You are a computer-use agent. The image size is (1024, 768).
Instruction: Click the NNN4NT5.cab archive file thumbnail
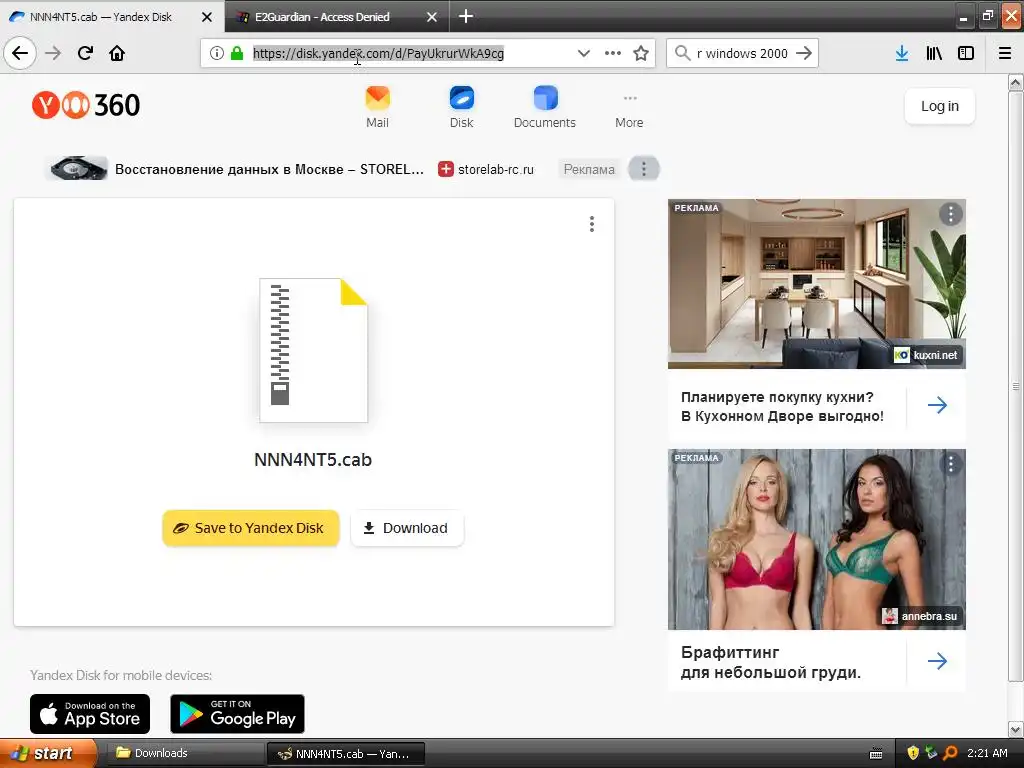coord(313,350)
